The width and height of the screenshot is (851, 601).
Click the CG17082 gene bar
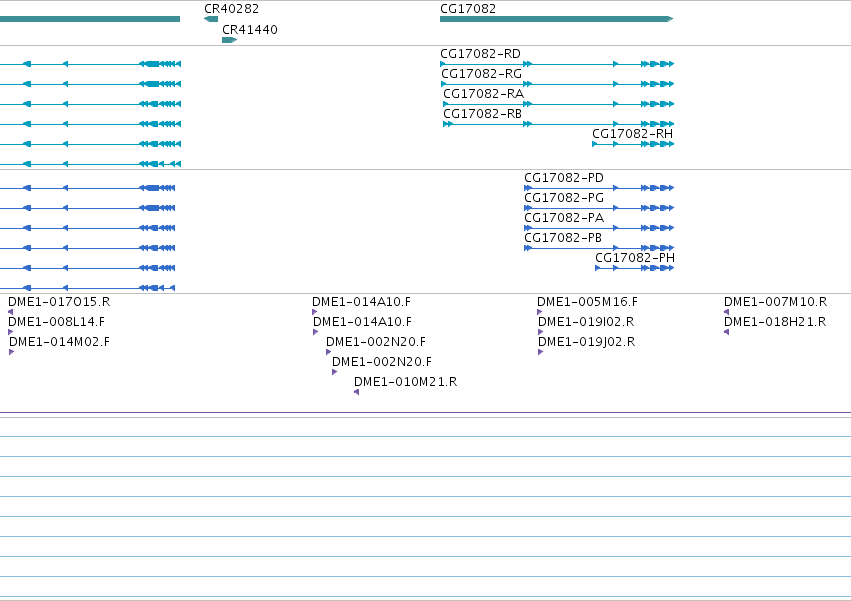pos(556,19)
